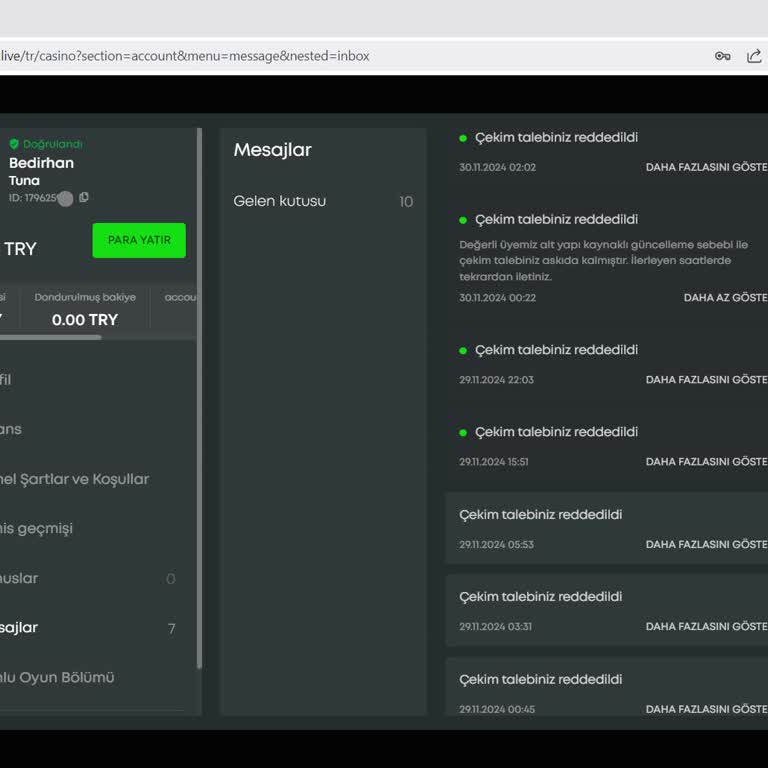
Task: Click the balance row horizontal scrollbar
Action: pos(50,337)
